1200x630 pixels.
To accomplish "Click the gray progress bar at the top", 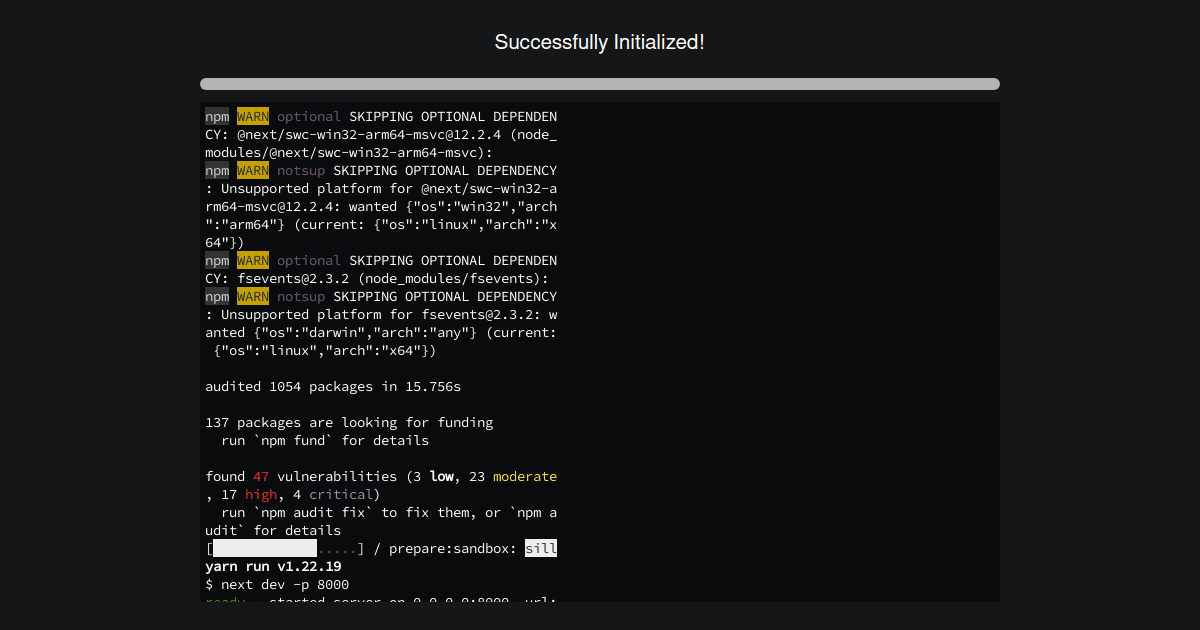I will 600,84.
